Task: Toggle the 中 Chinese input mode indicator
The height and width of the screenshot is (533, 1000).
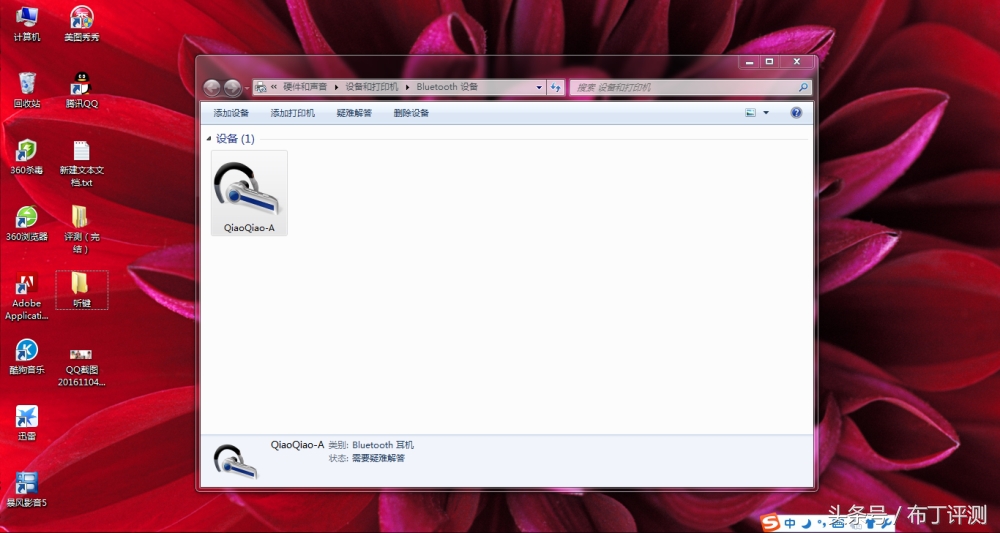Action: (x=791, y=523)
